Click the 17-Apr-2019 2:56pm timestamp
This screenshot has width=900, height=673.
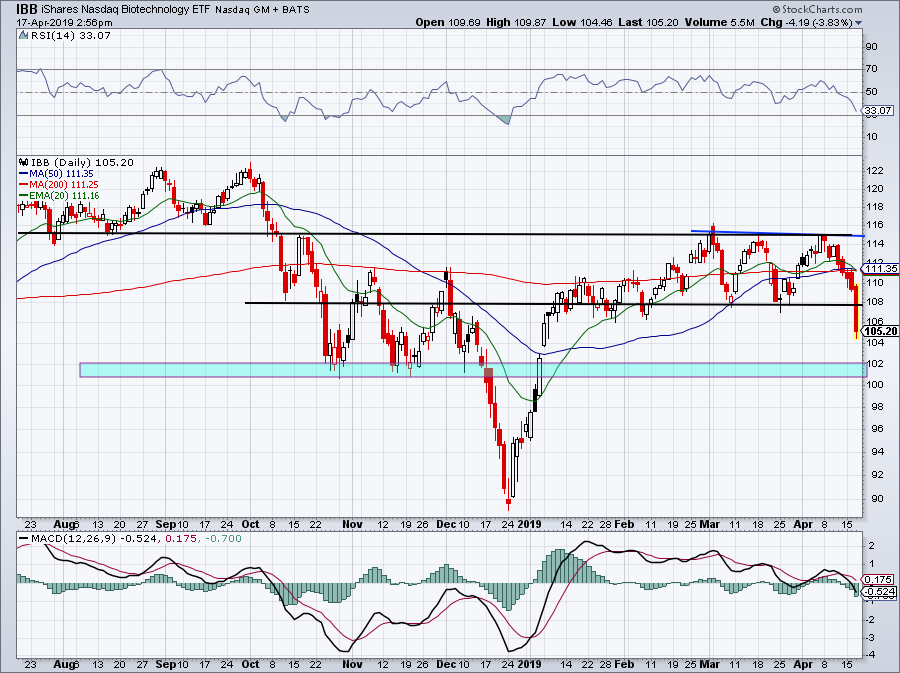tap(64, 23)
